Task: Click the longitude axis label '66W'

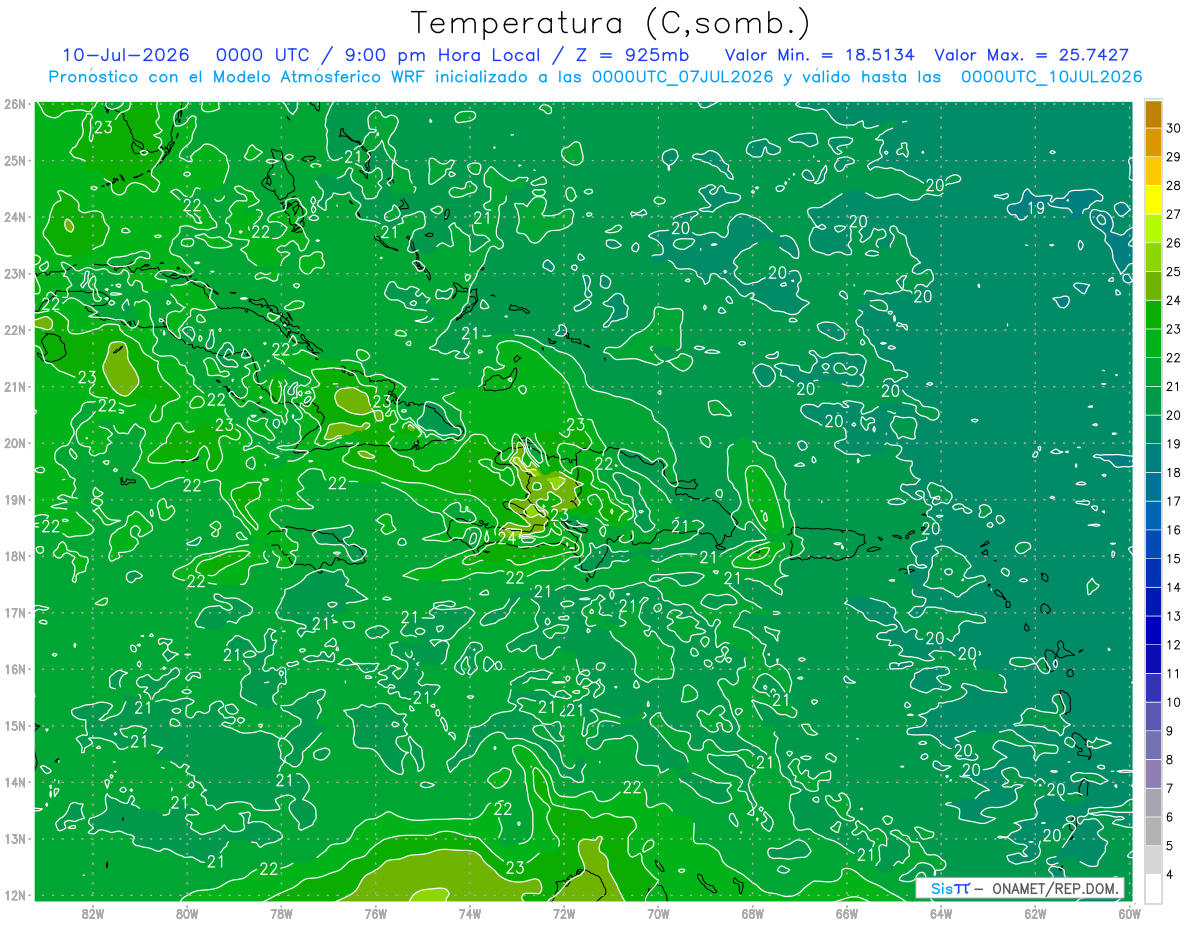Action: (847, 913)
